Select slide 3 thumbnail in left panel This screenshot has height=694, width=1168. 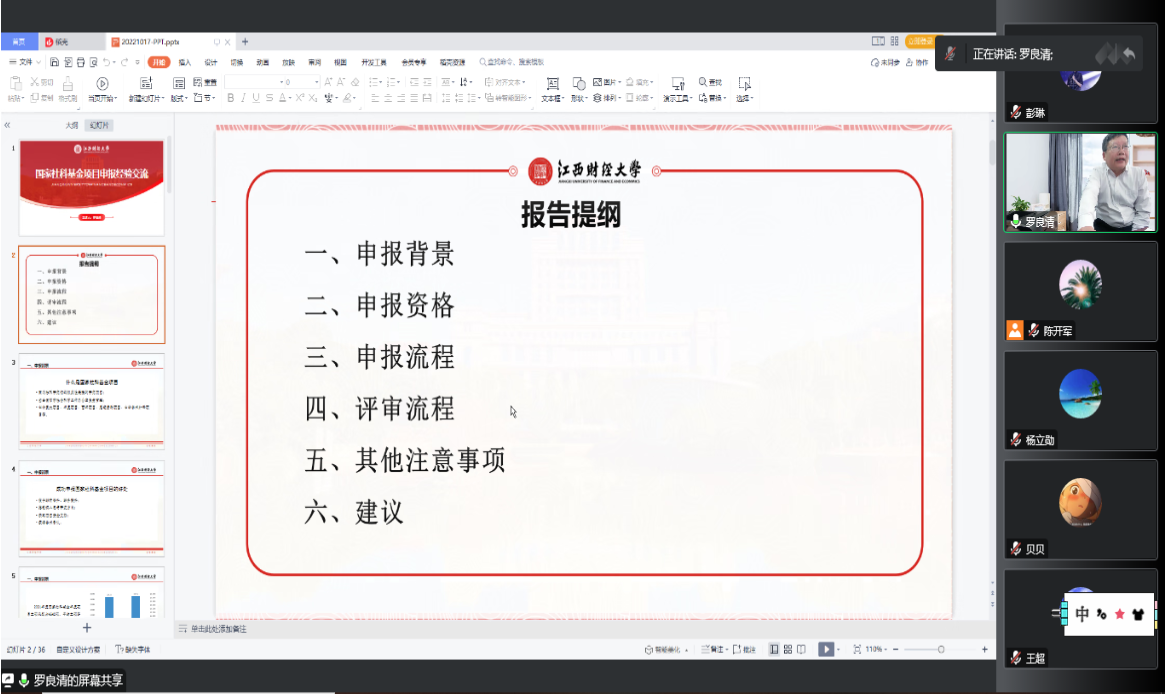(91, 401)
